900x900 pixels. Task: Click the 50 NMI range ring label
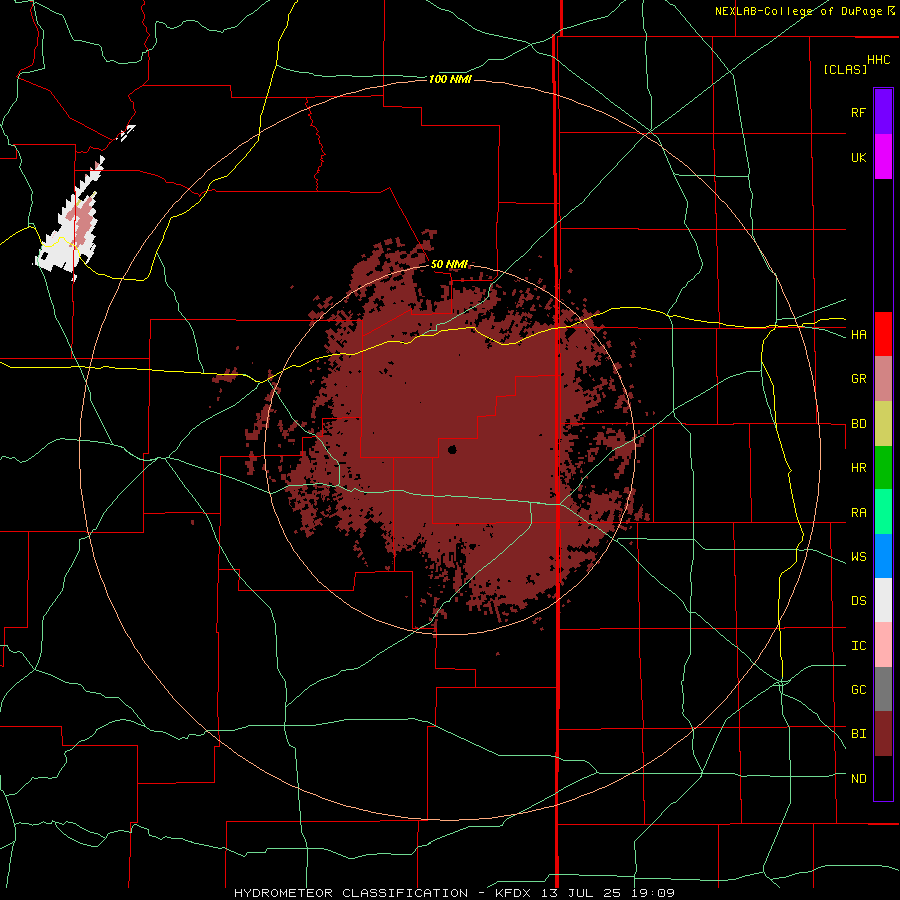(449, 264)
